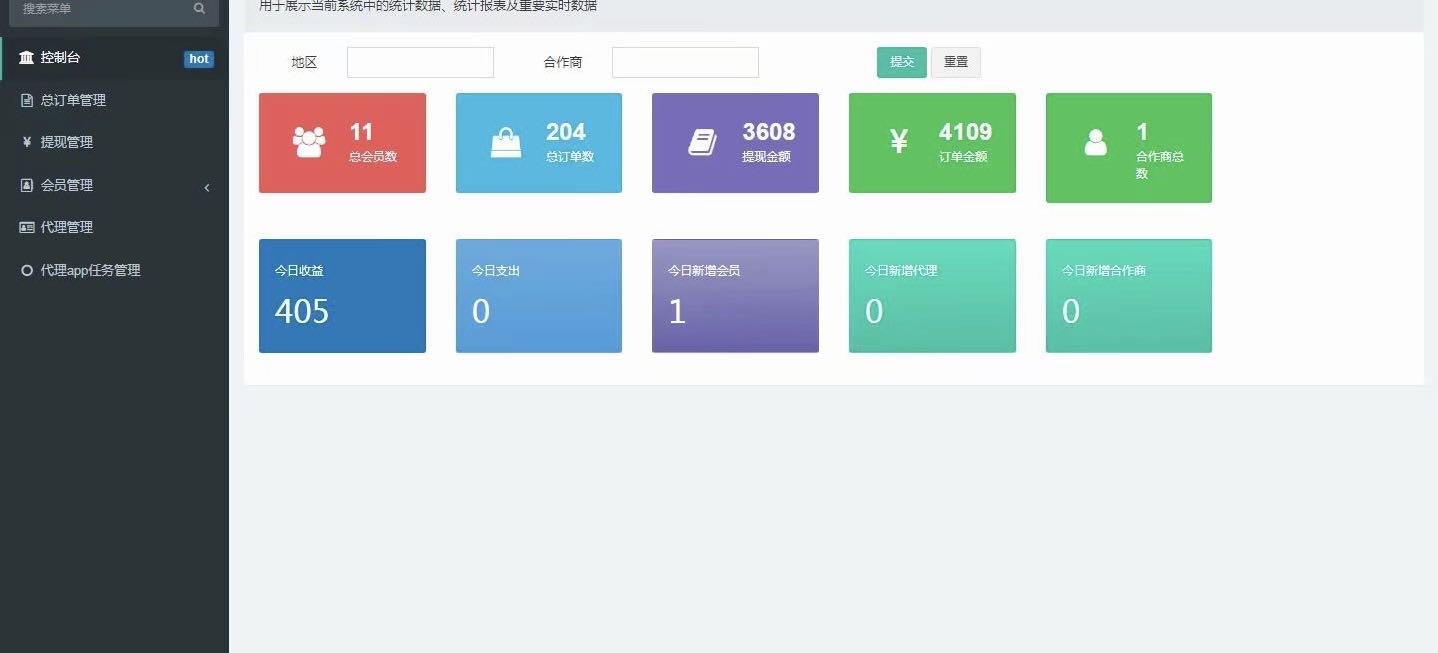Screen dimensions: 1438x653
Task: Expand the 会员管理 submenu arrow
Action: 207,187
